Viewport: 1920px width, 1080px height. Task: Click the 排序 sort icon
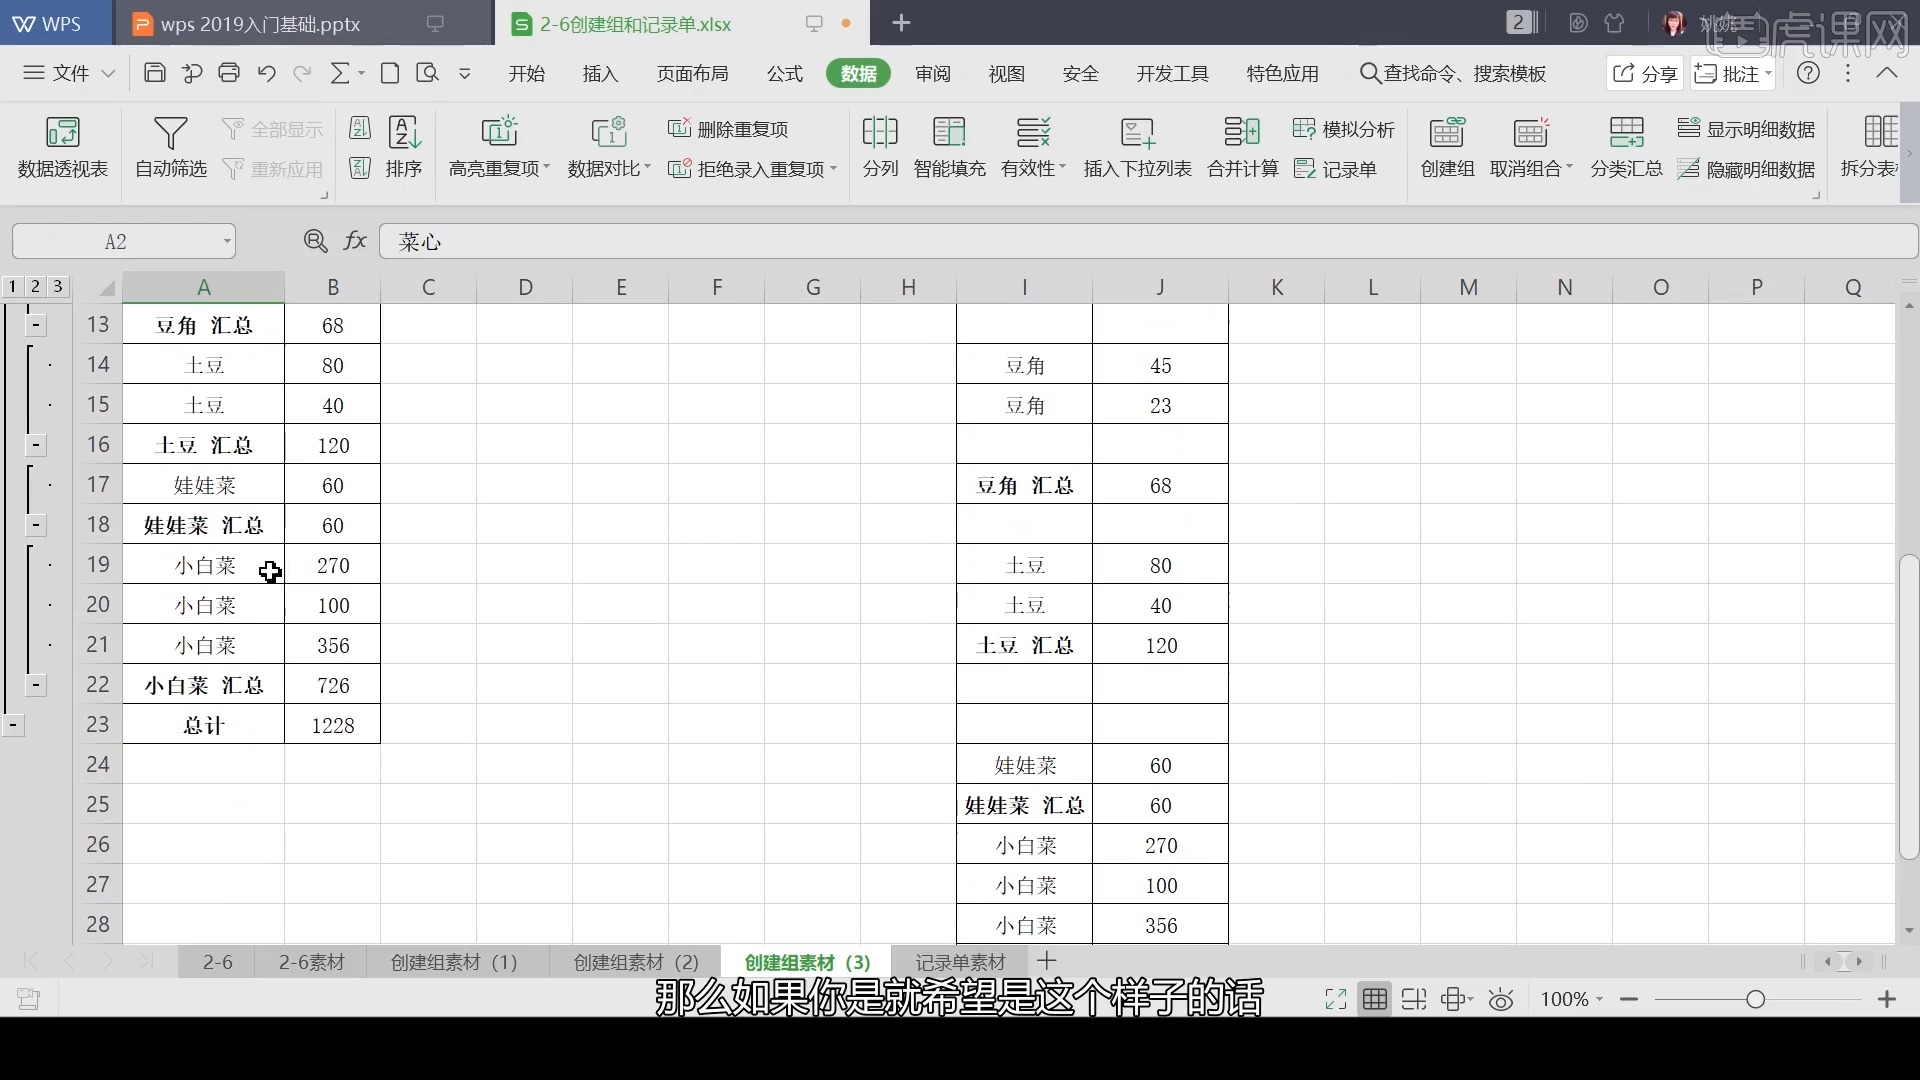[x=404, y=147]
